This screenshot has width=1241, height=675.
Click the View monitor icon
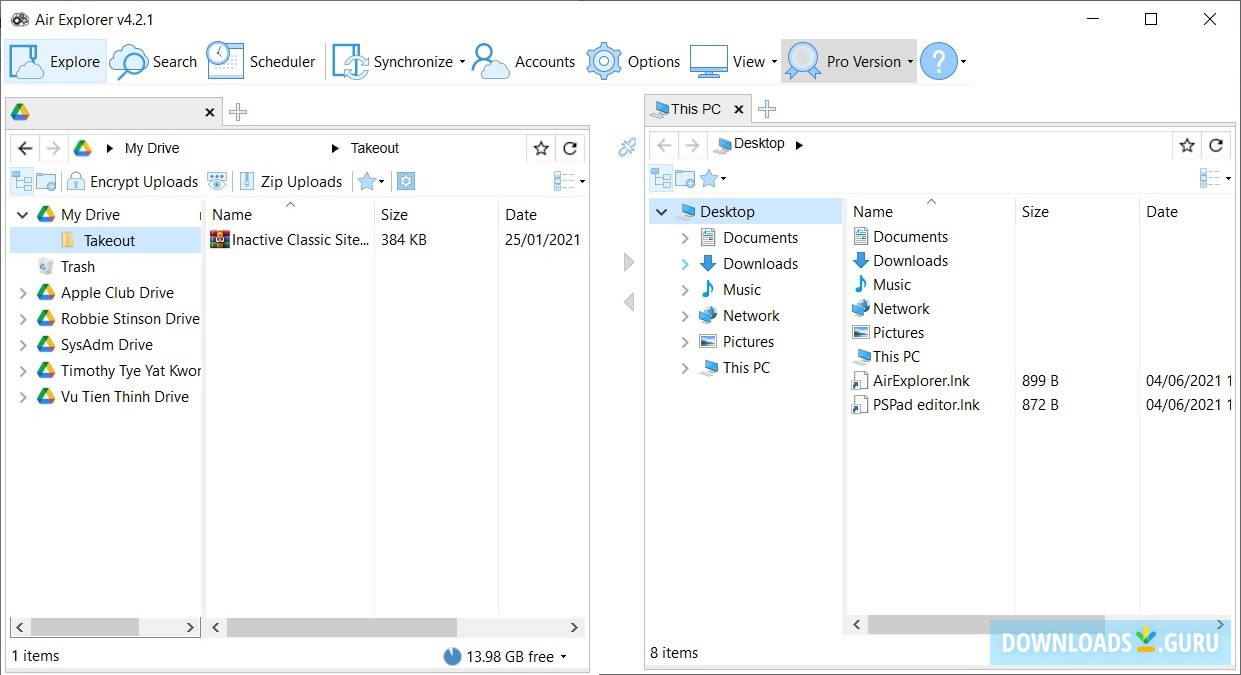708,61
